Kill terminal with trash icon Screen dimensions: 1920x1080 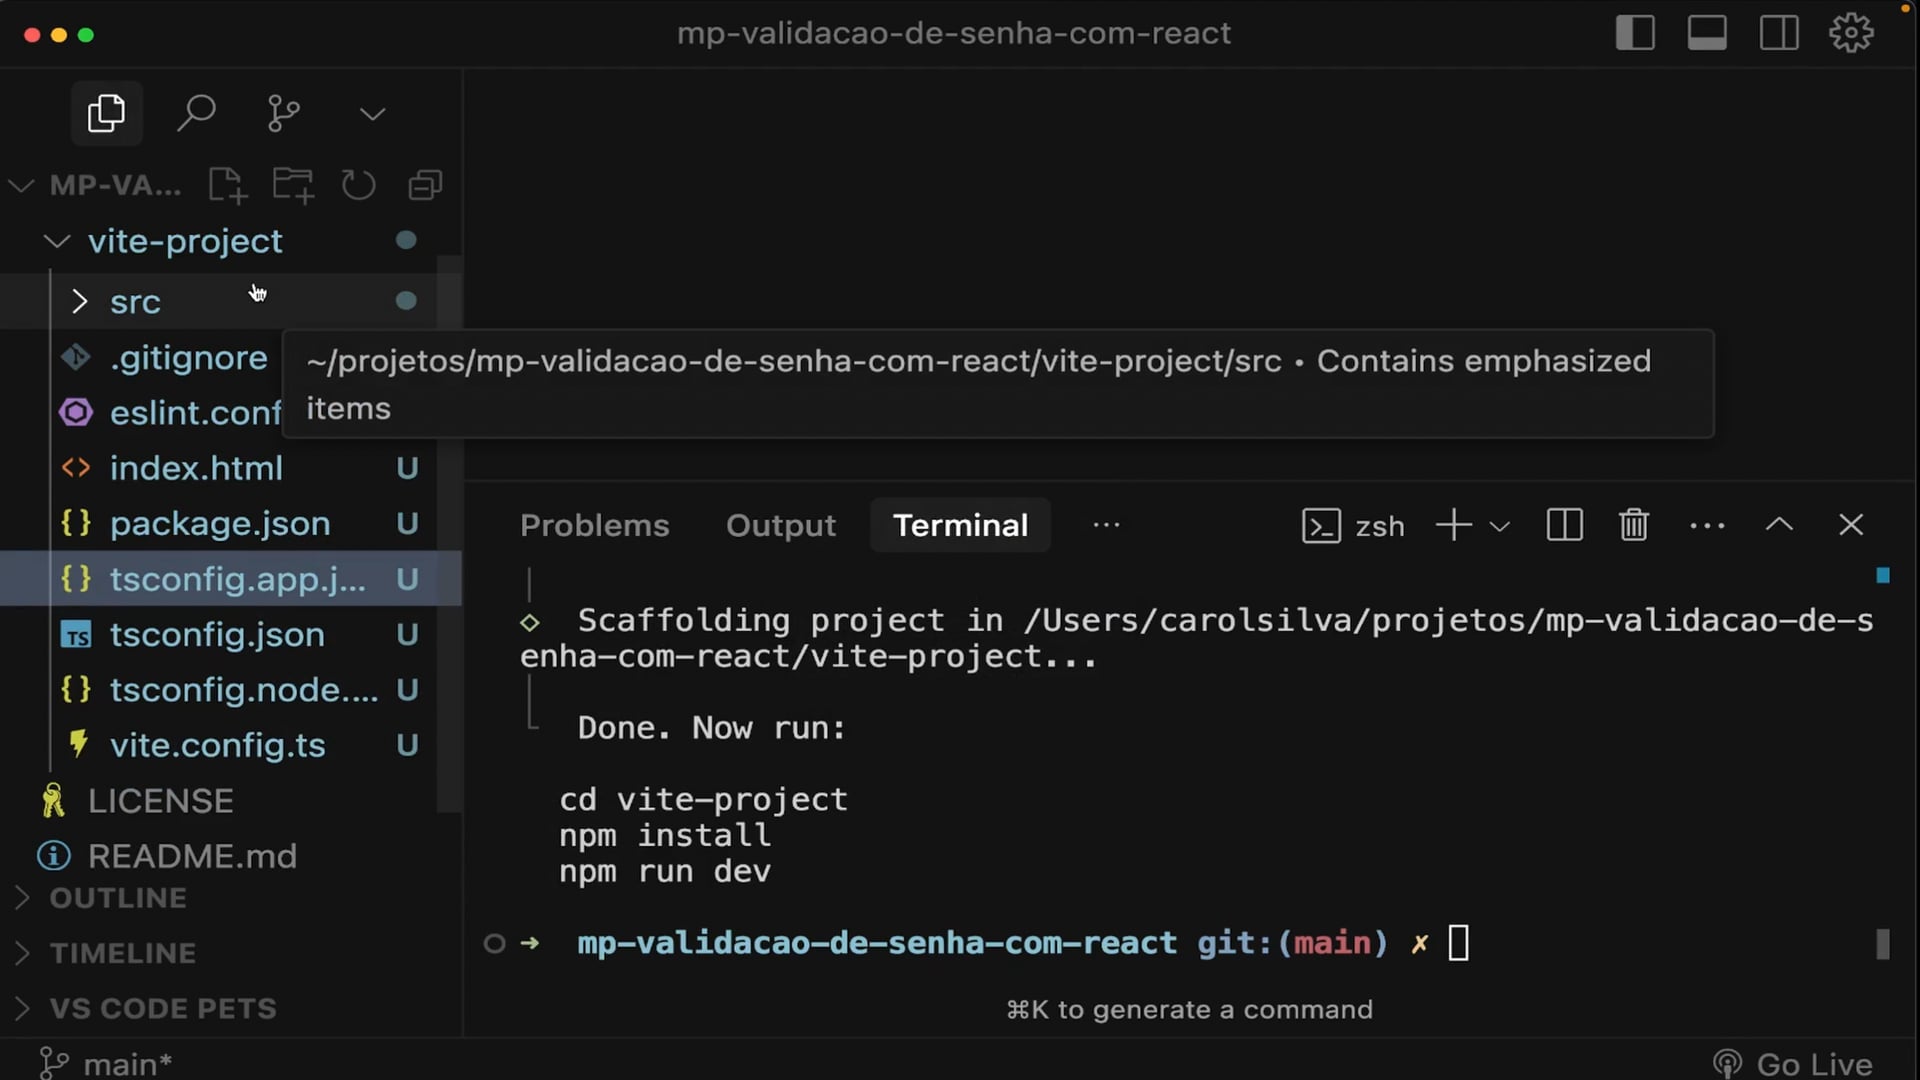1633,525
